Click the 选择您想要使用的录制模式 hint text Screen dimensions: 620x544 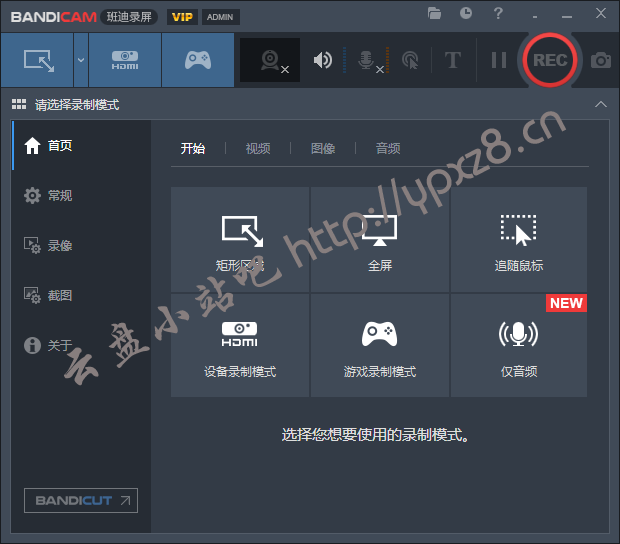375,435
